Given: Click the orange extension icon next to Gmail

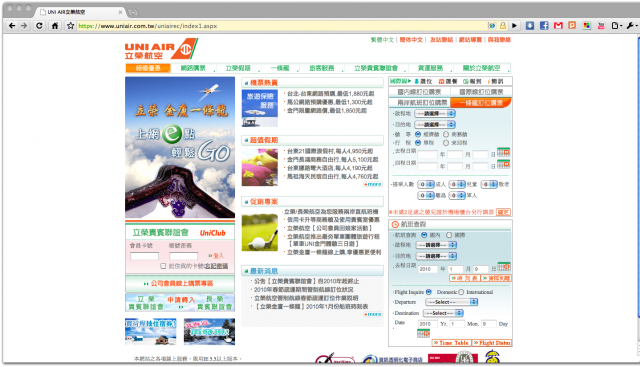Looking at the screenshot, I should point(572,25).
